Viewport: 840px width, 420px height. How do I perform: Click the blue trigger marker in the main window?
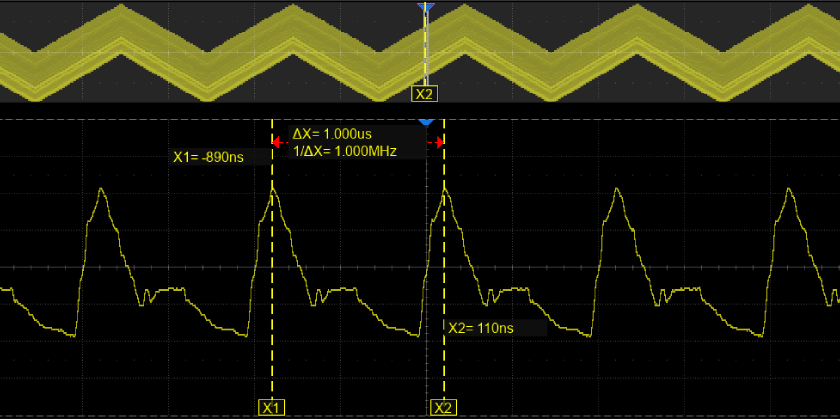pos(426,121)
